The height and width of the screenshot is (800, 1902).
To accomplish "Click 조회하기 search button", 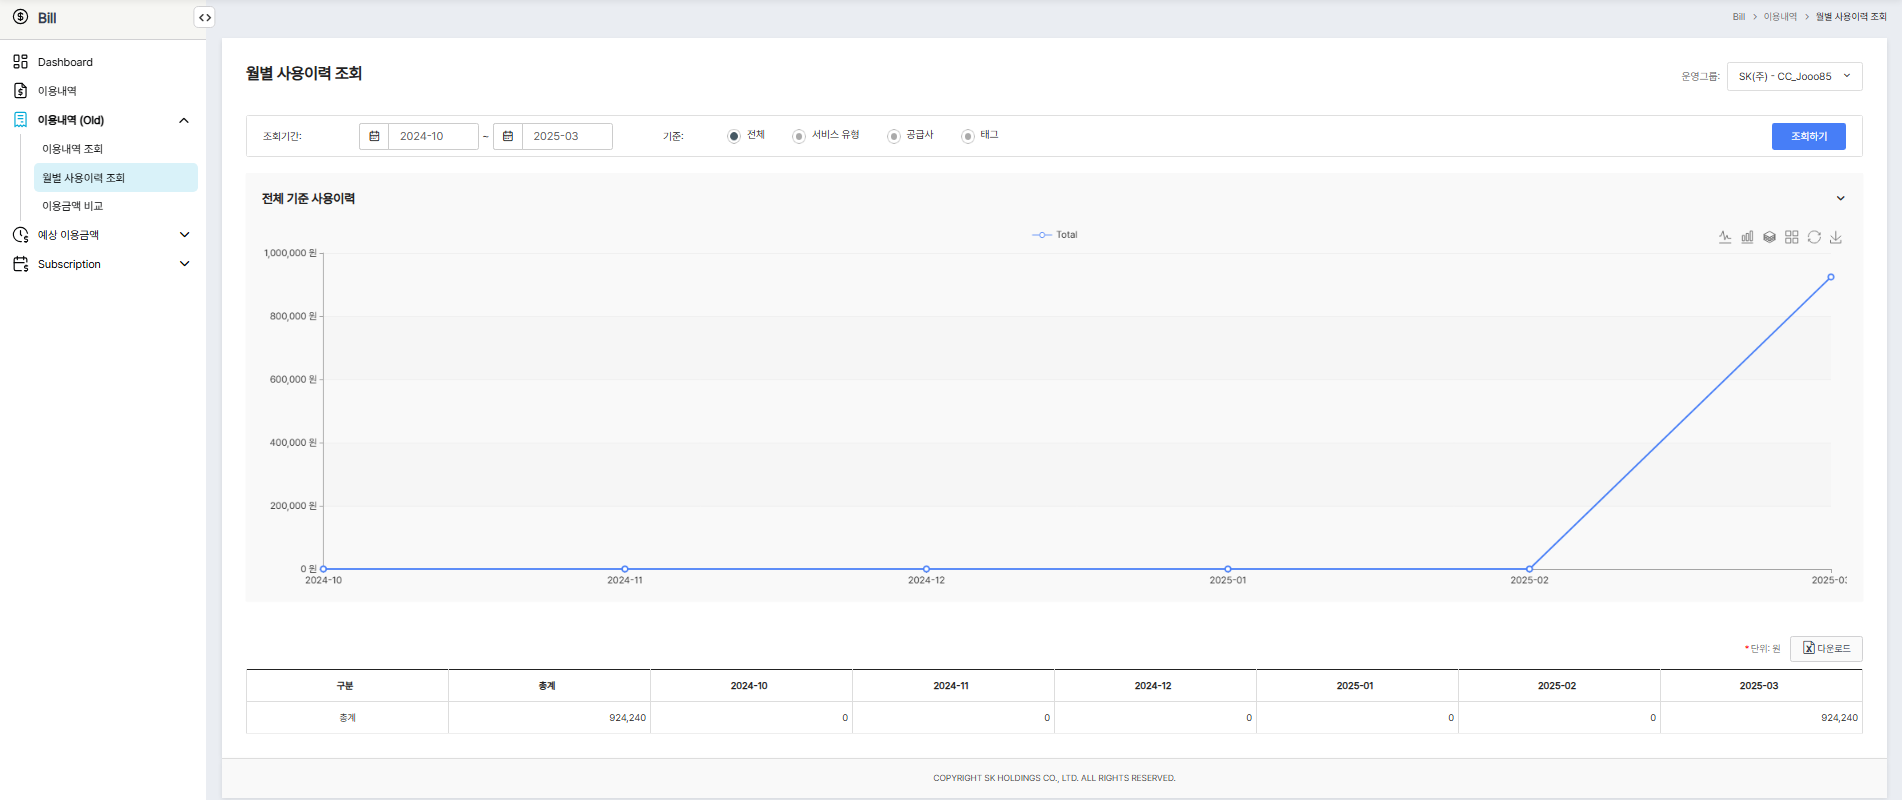I will 1808,136.
